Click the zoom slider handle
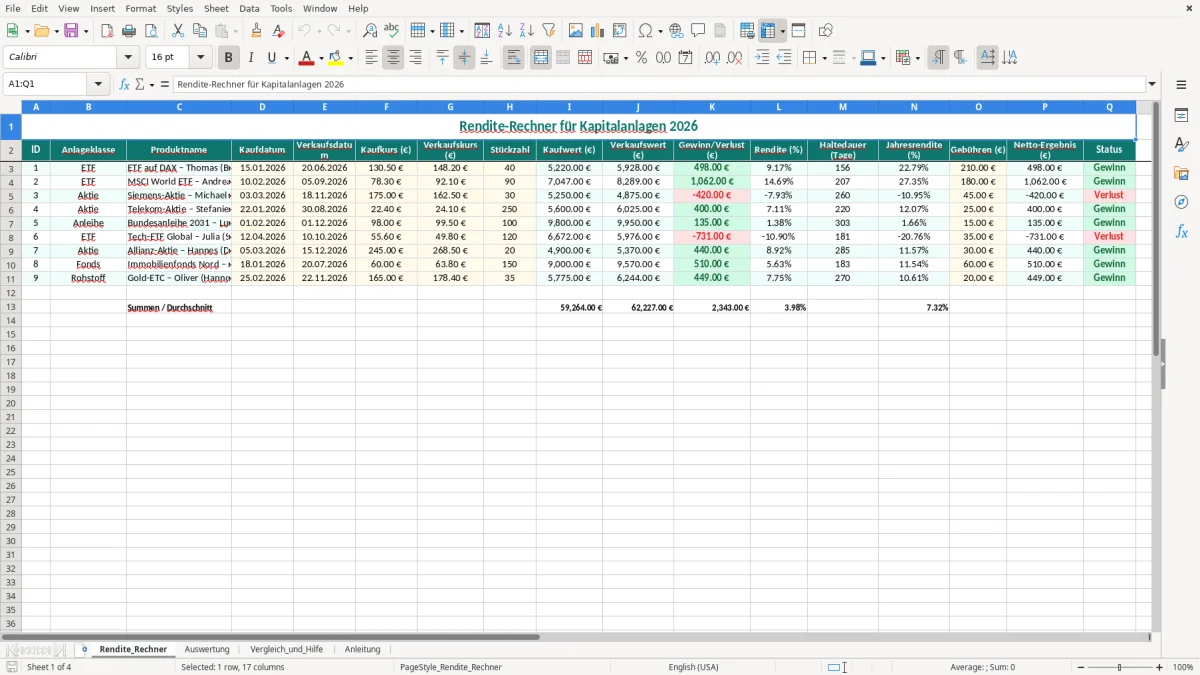1200x675 pixels. click(x=1120, y=667)
